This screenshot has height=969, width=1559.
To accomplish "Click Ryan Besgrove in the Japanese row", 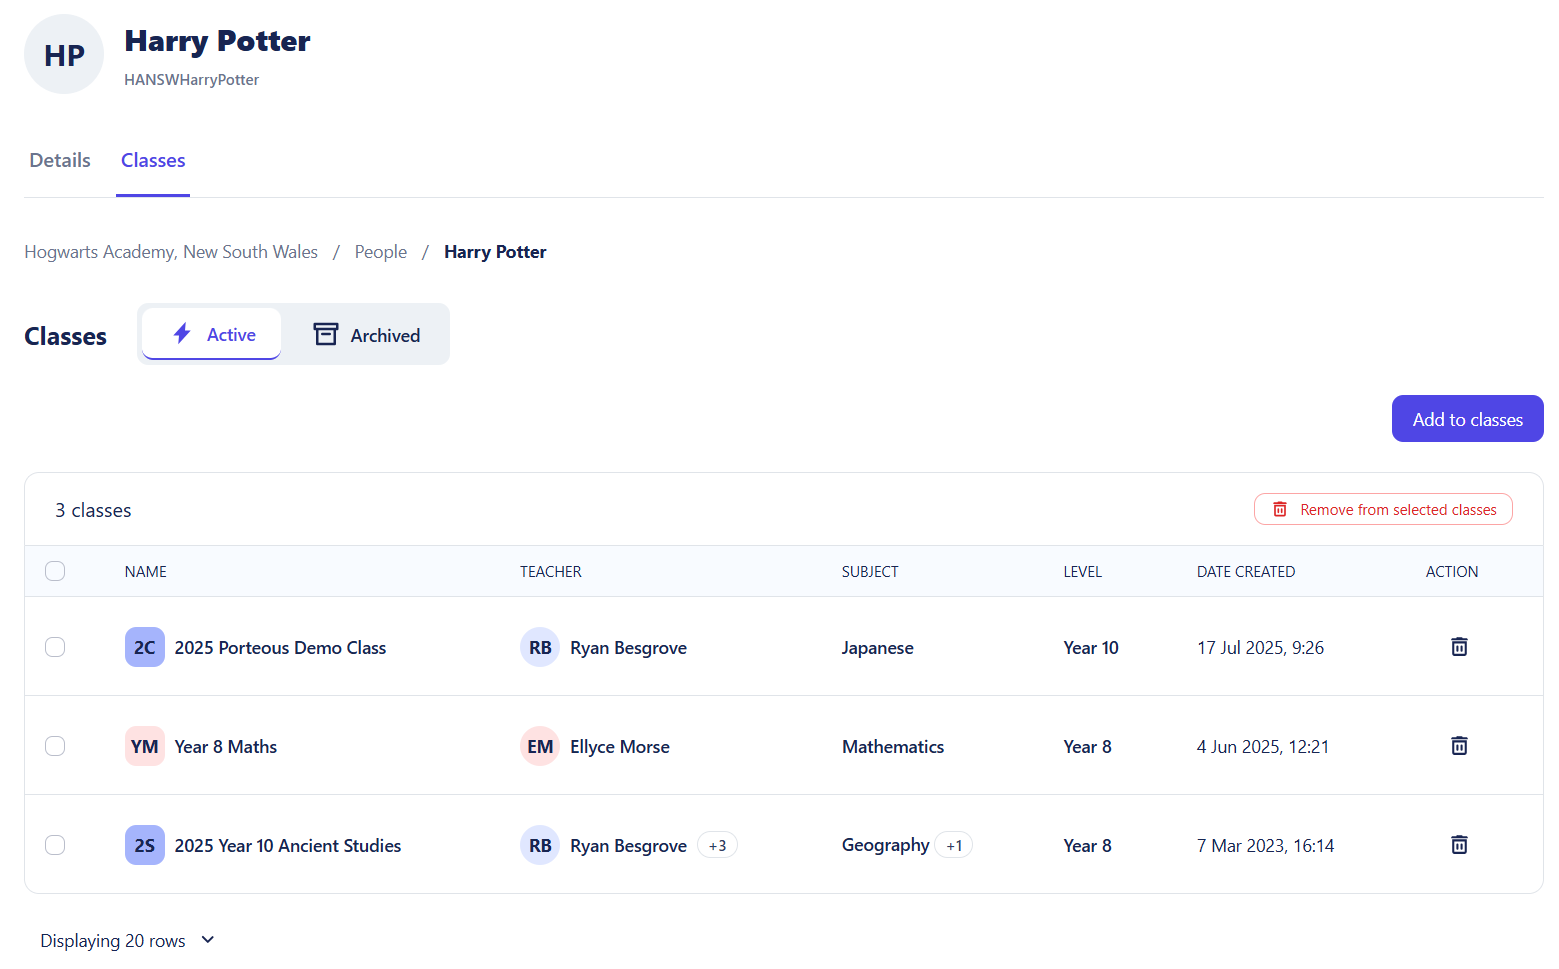I will 628,648.
